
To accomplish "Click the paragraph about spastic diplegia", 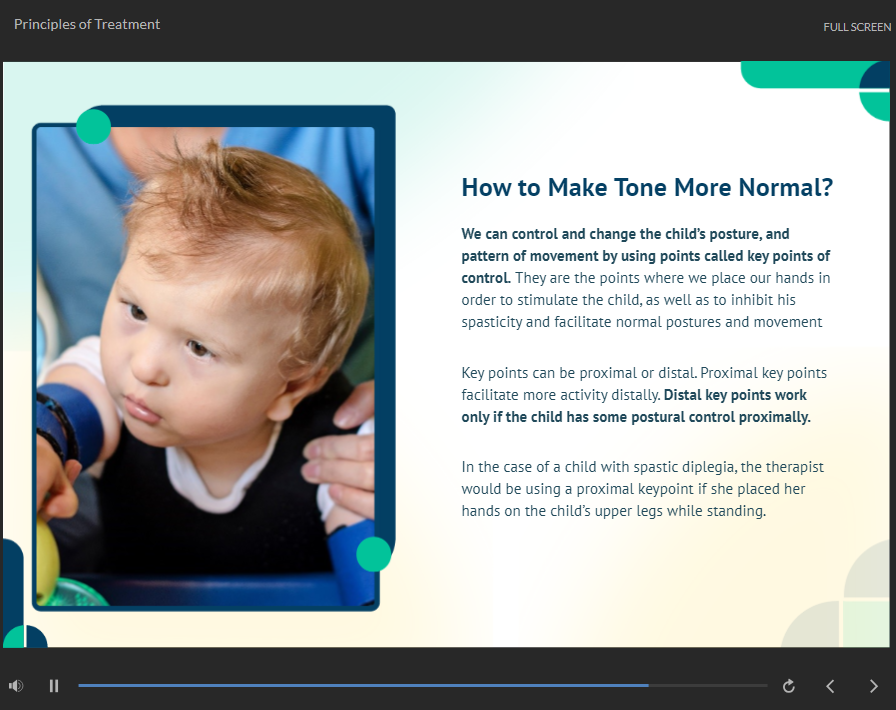I will (x=642, y=489).
